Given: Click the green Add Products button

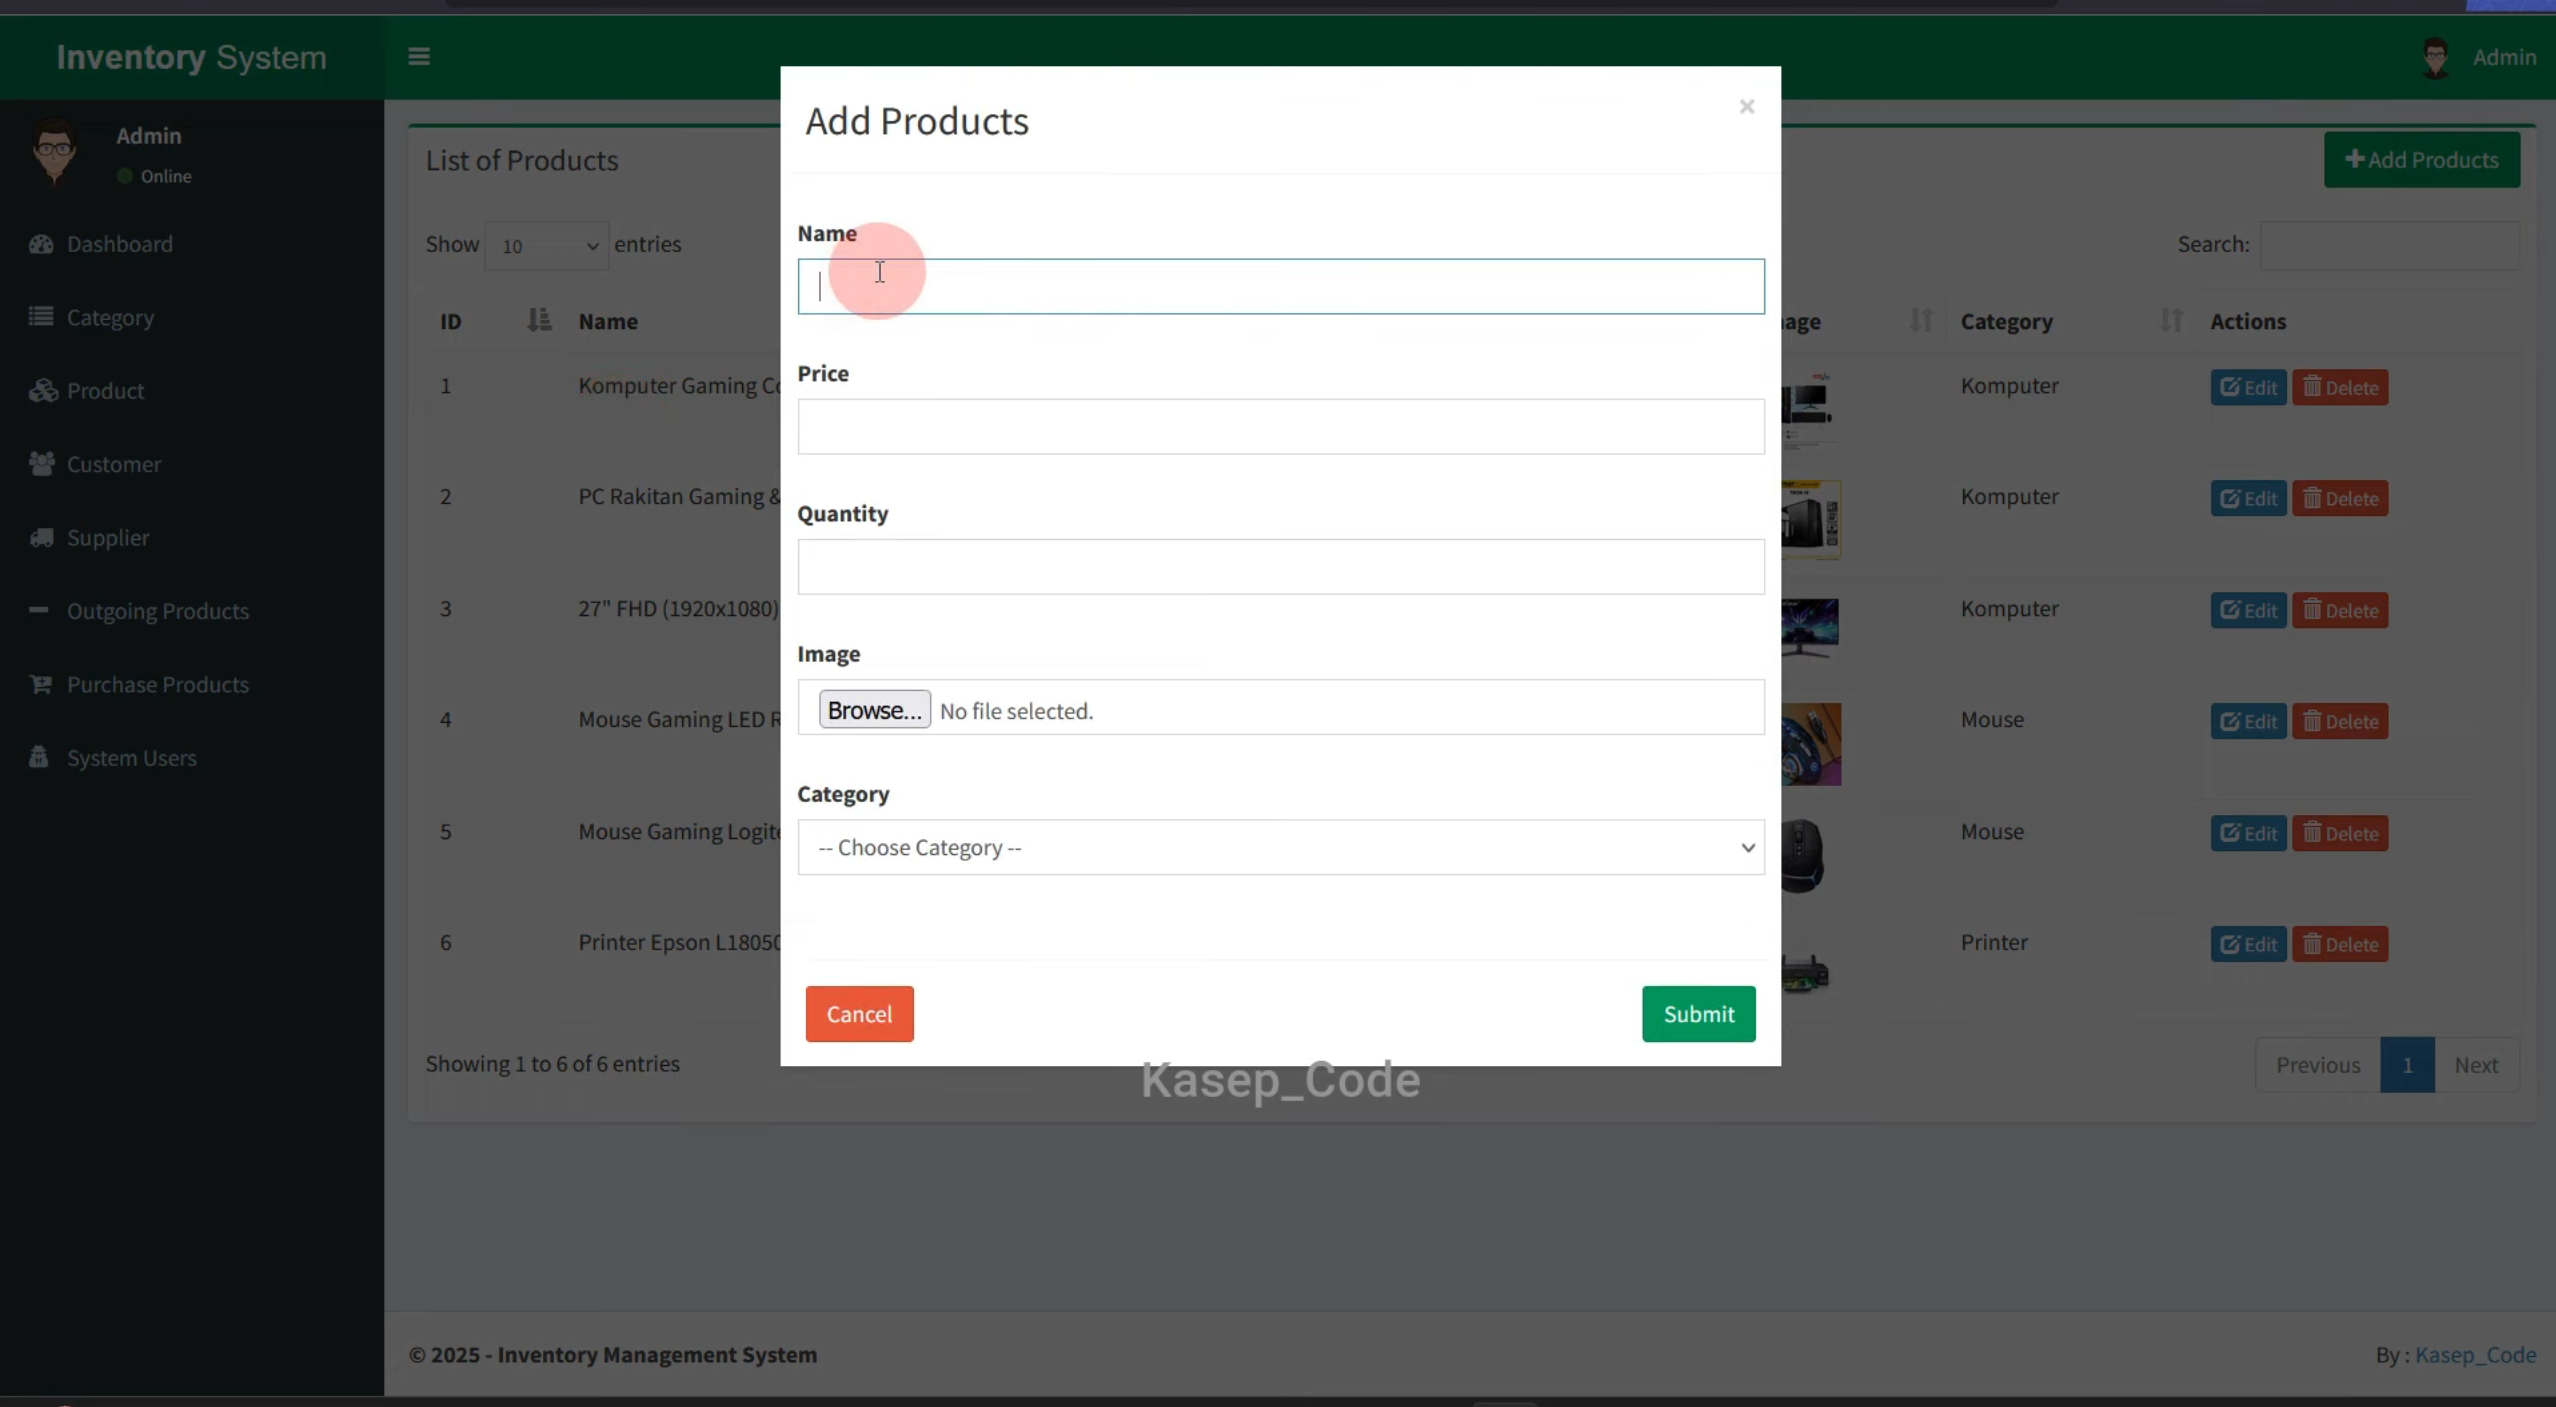Looking at the screenshot, I should pos(2421,160).
